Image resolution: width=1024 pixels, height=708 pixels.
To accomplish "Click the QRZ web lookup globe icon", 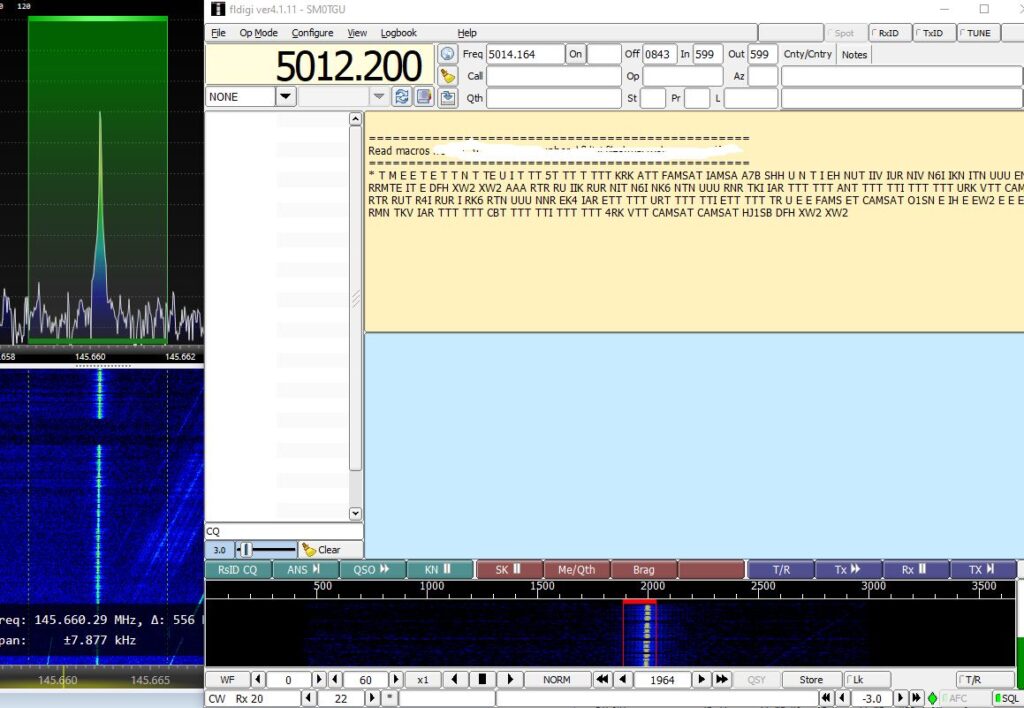I will coord(447,54).
